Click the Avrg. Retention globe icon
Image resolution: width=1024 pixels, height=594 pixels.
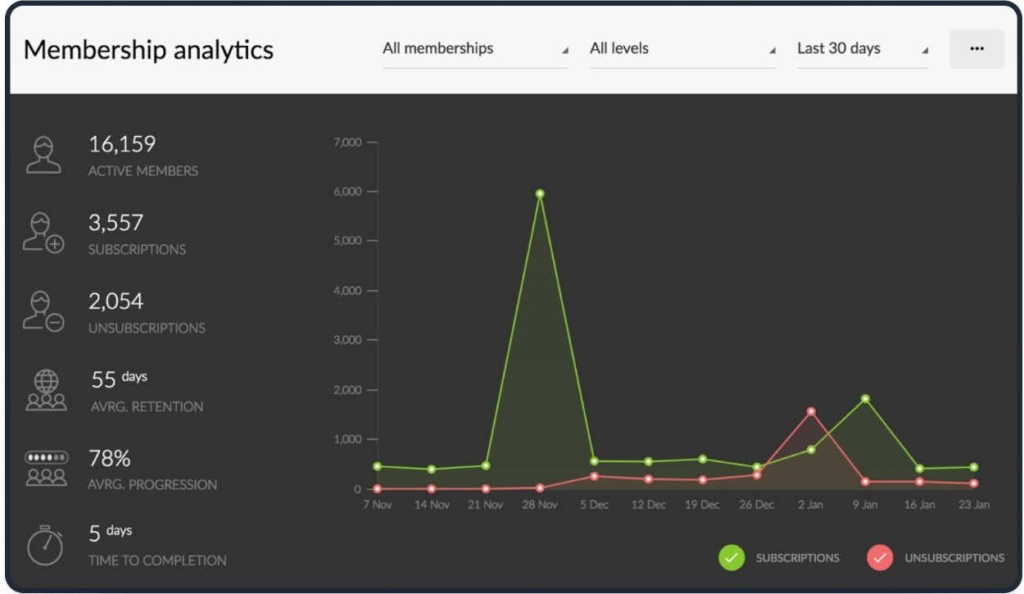tap(46, 390)
